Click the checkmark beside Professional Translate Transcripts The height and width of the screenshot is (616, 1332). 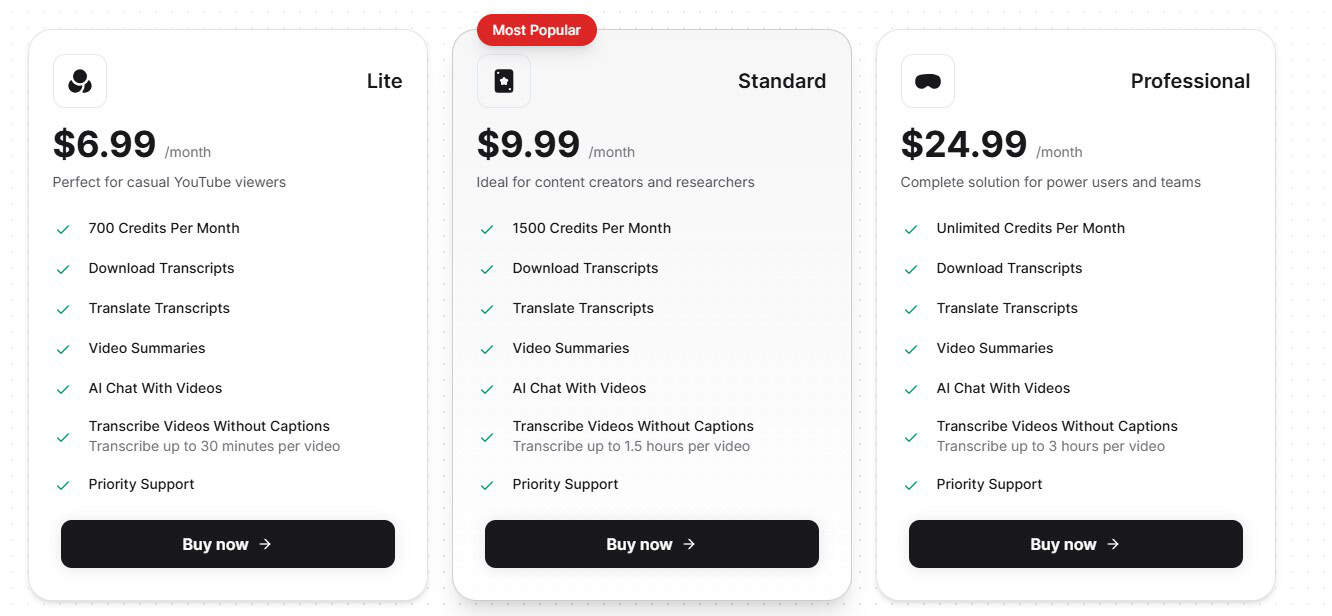pos(911,308)
